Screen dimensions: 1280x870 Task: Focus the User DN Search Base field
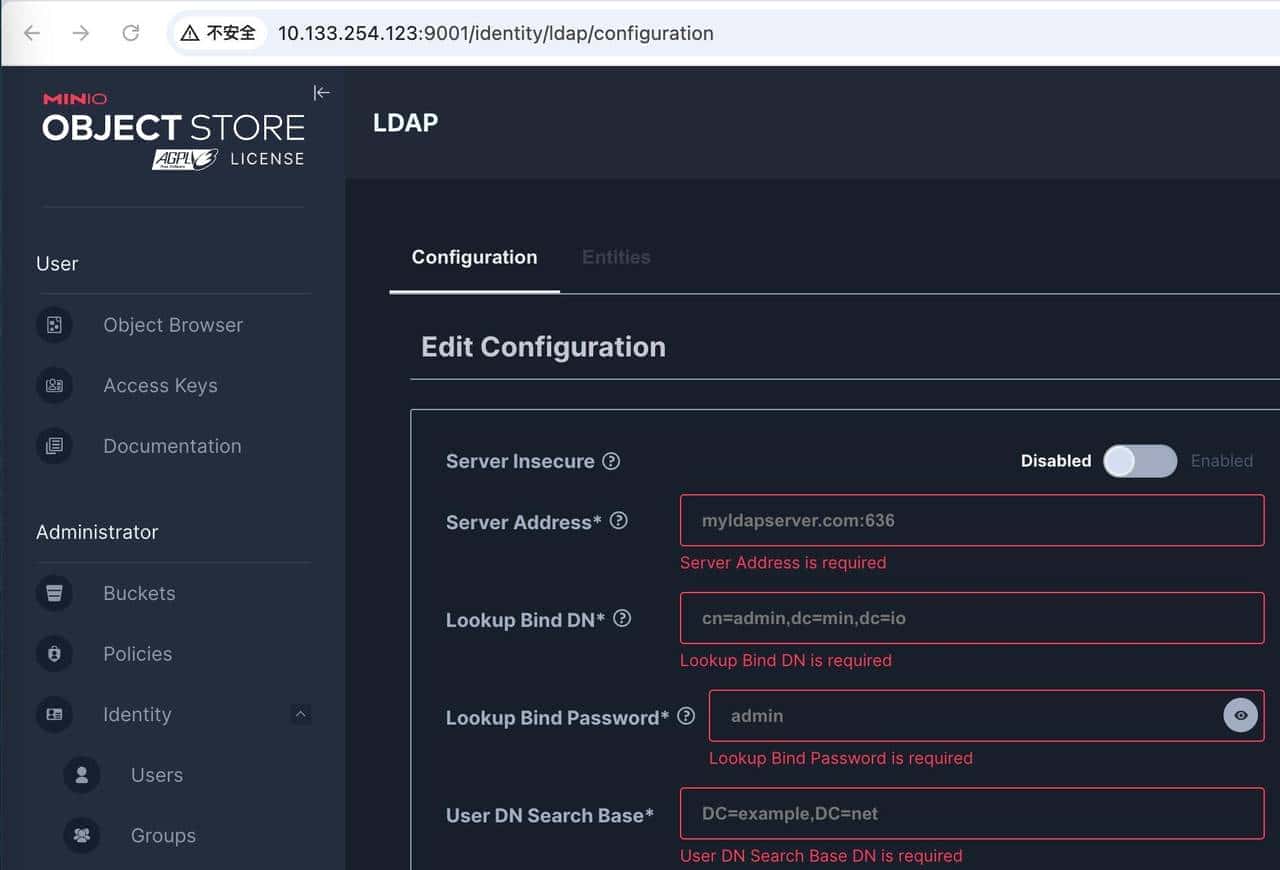971,814
